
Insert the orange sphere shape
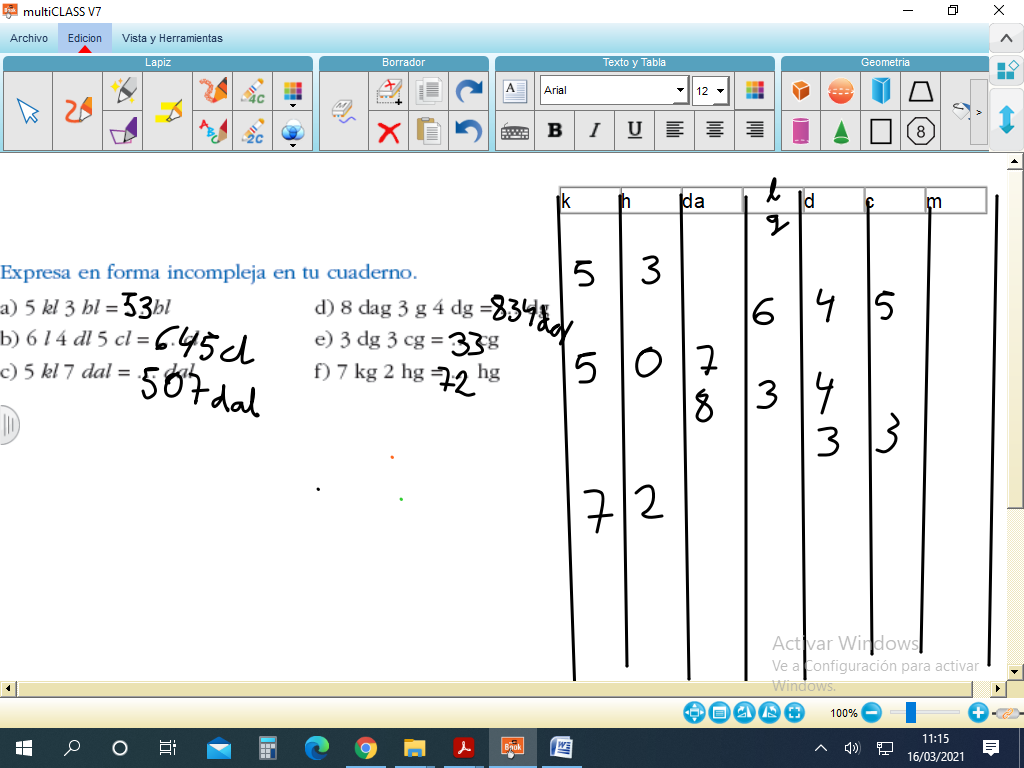pos(840,91)
